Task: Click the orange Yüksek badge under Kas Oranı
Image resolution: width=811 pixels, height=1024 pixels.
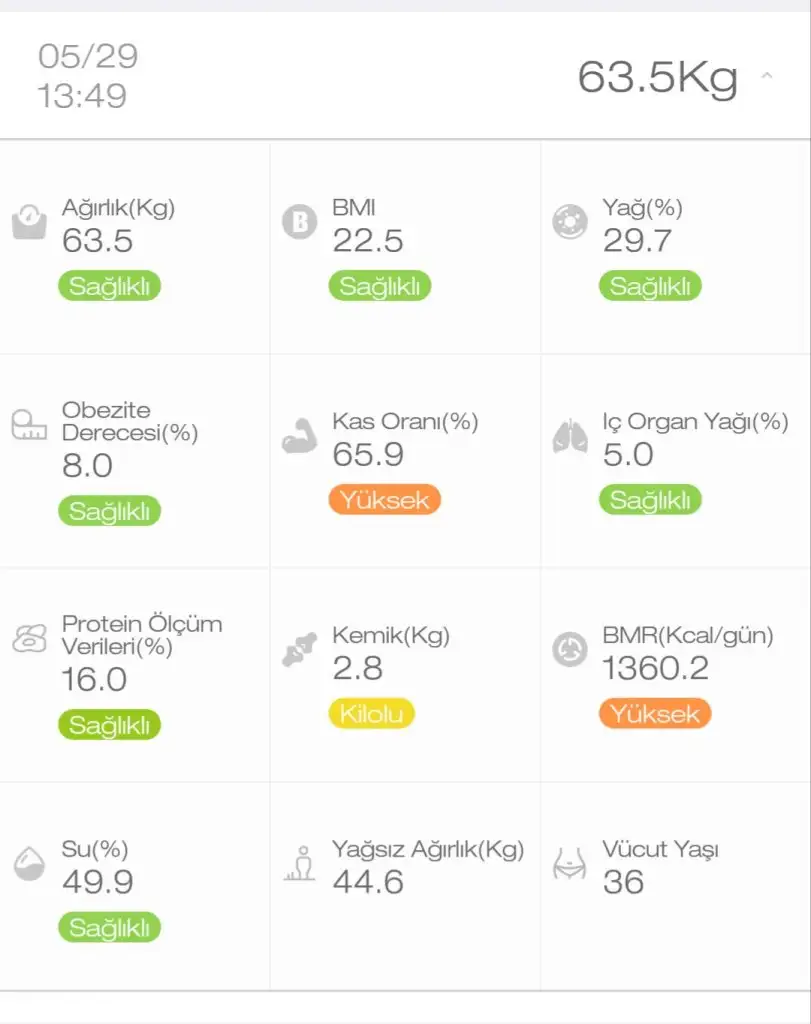Action: pos(385,500)
